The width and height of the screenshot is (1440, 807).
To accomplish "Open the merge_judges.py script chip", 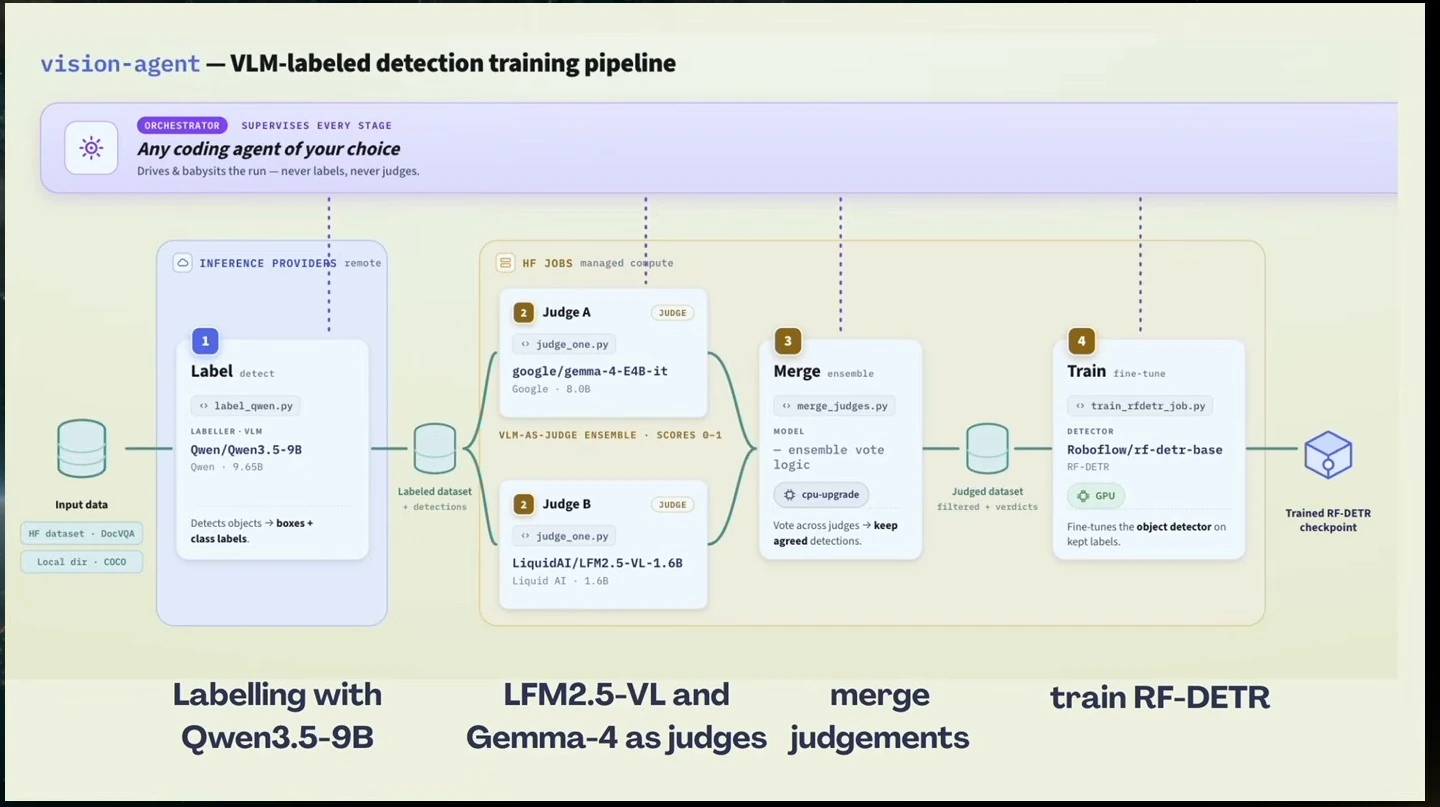I will pos(834,406).
